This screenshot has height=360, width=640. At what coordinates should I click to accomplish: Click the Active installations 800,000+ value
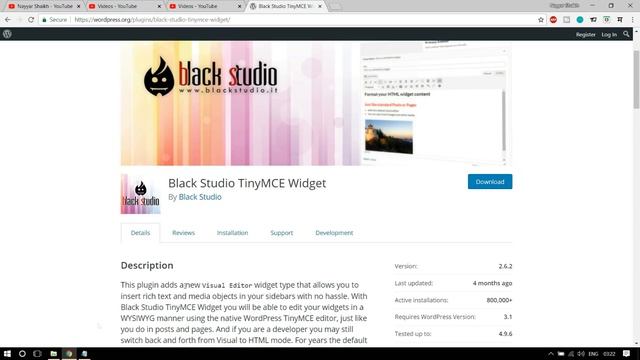[x=499, y=300]
